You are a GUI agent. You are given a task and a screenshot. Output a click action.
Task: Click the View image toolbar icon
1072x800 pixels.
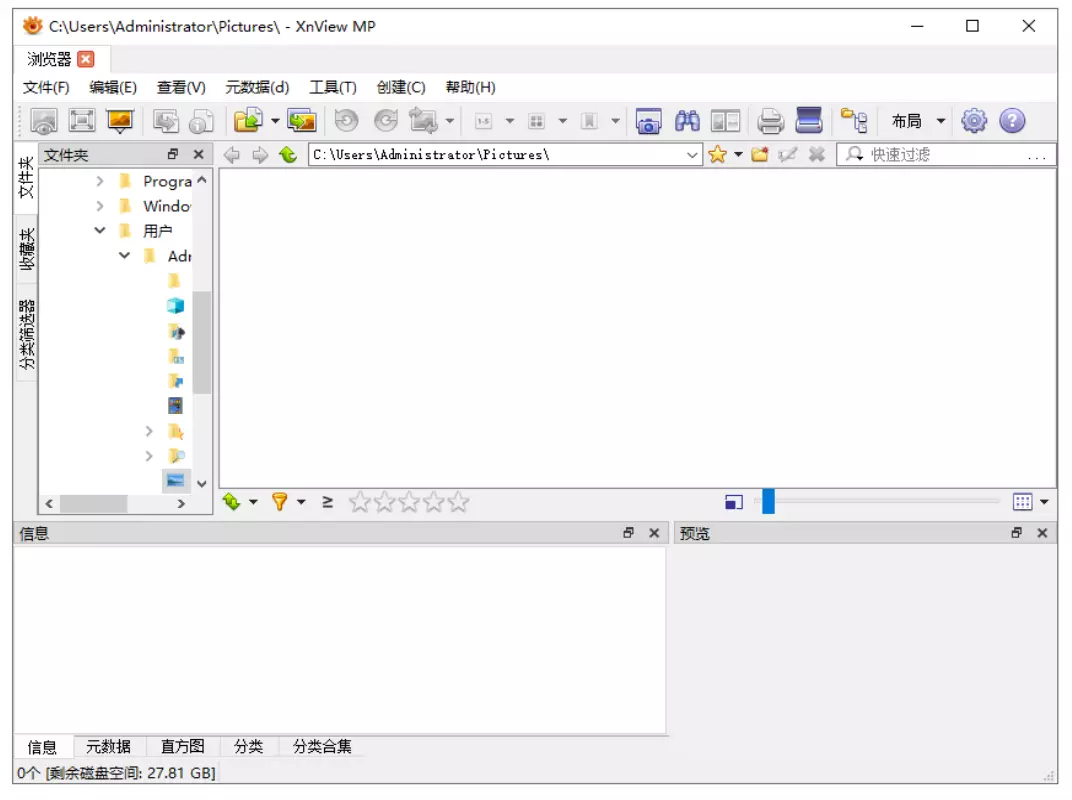(x=44, y=121)
